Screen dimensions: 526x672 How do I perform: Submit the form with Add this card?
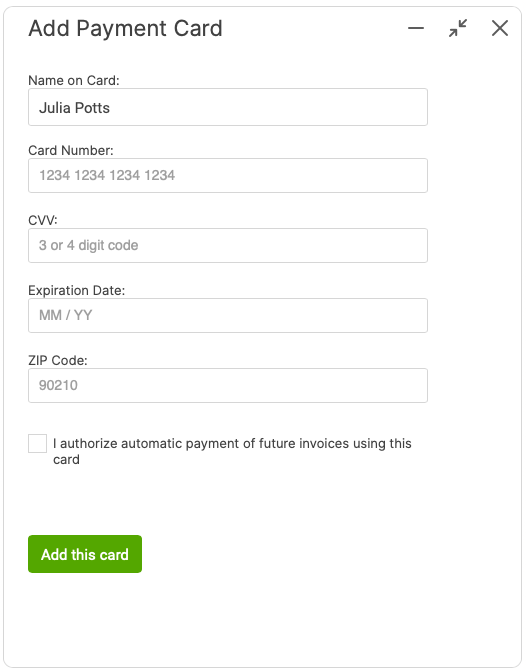pos(85,554)
